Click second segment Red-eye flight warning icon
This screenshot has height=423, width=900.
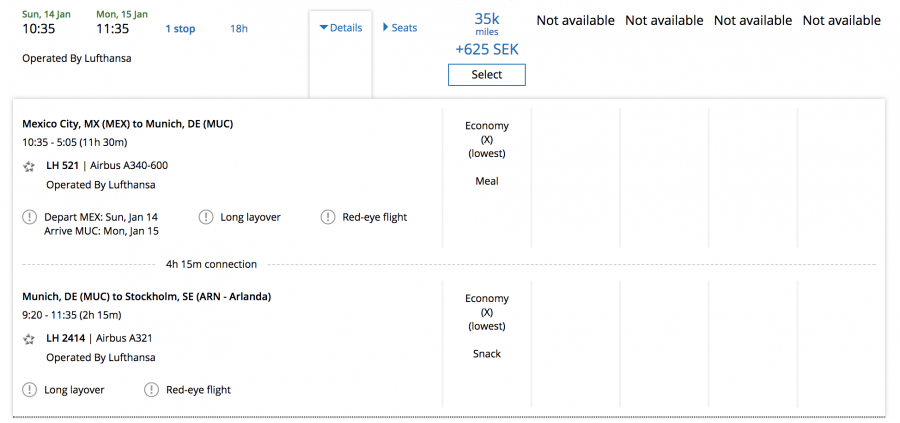tap(151, 390)
